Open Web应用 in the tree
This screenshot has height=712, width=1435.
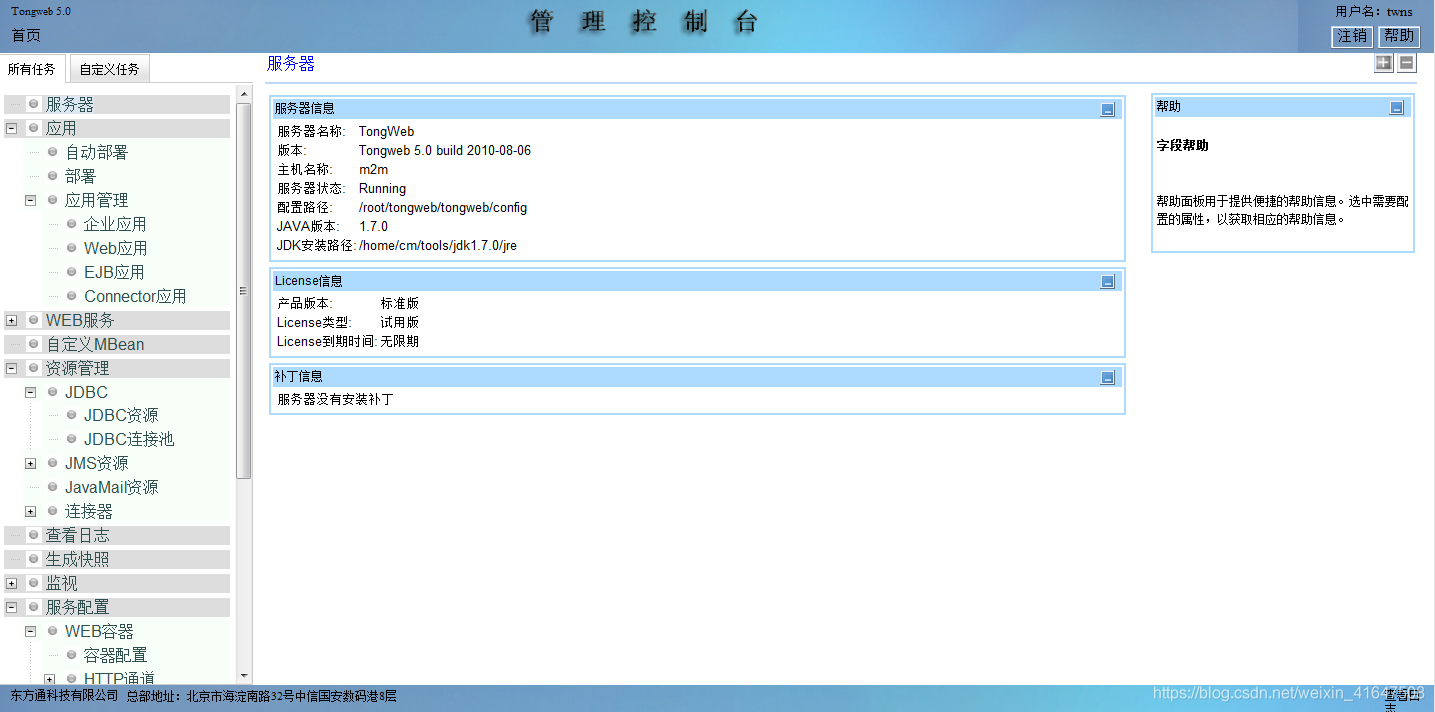pos(116,248)
